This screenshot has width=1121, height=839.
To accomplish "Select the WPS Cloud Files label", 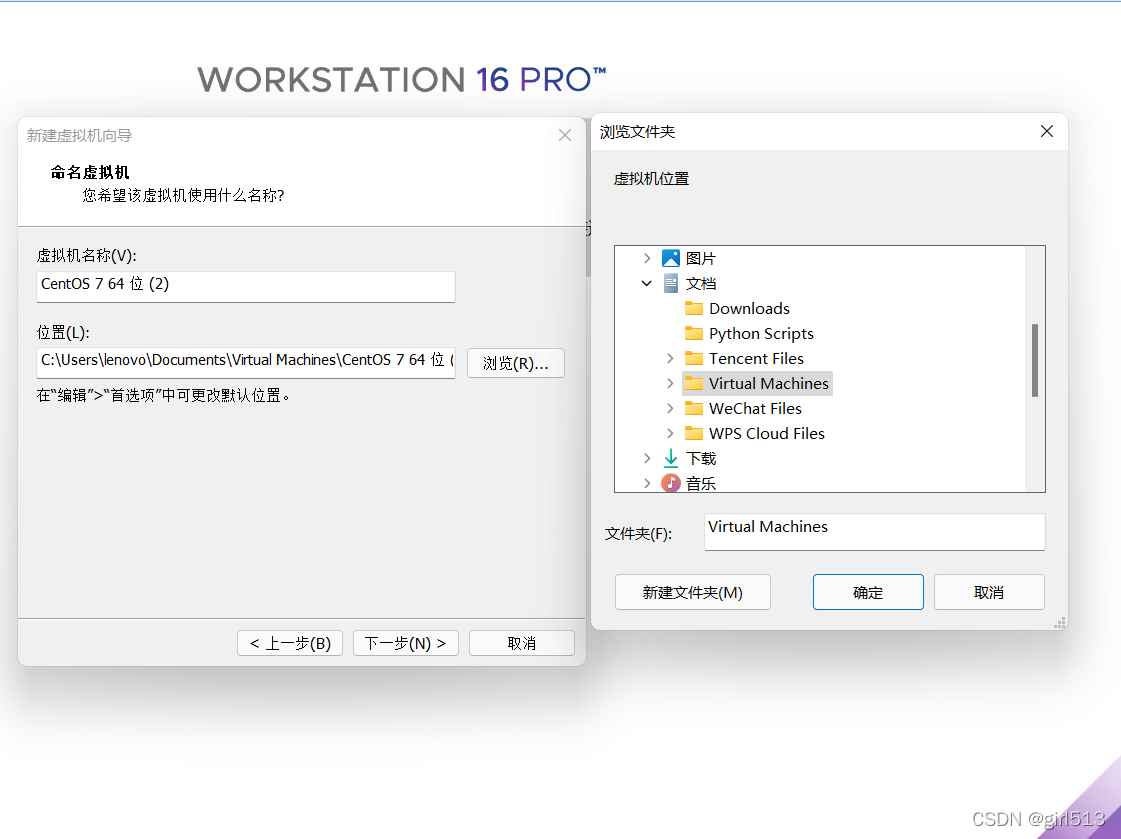I will 766,433.
